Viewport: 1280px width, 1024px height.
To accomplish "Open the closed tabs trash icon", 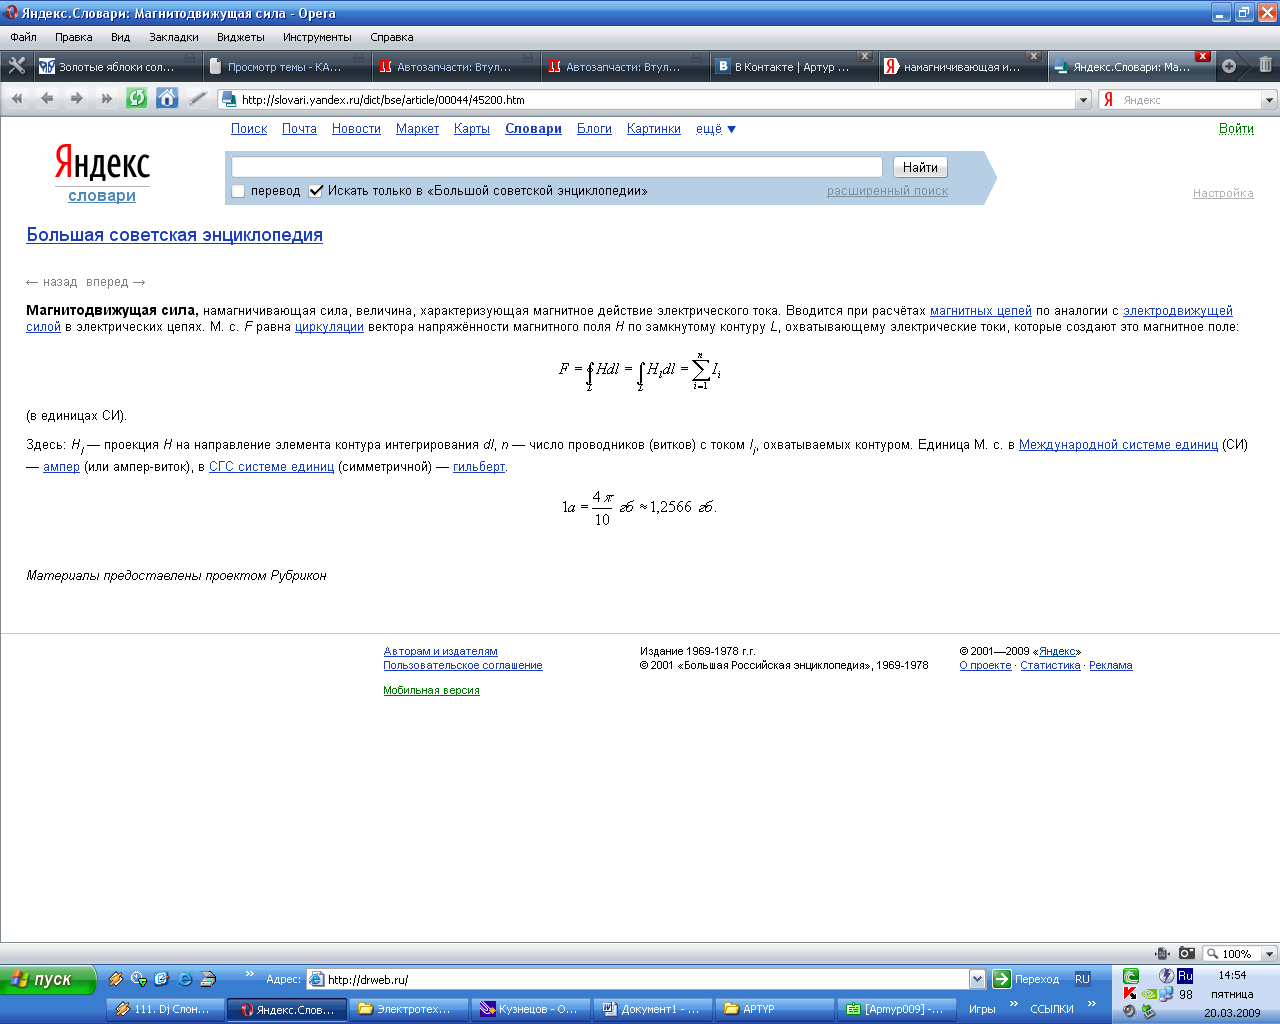I will (x=1265, y=65).
